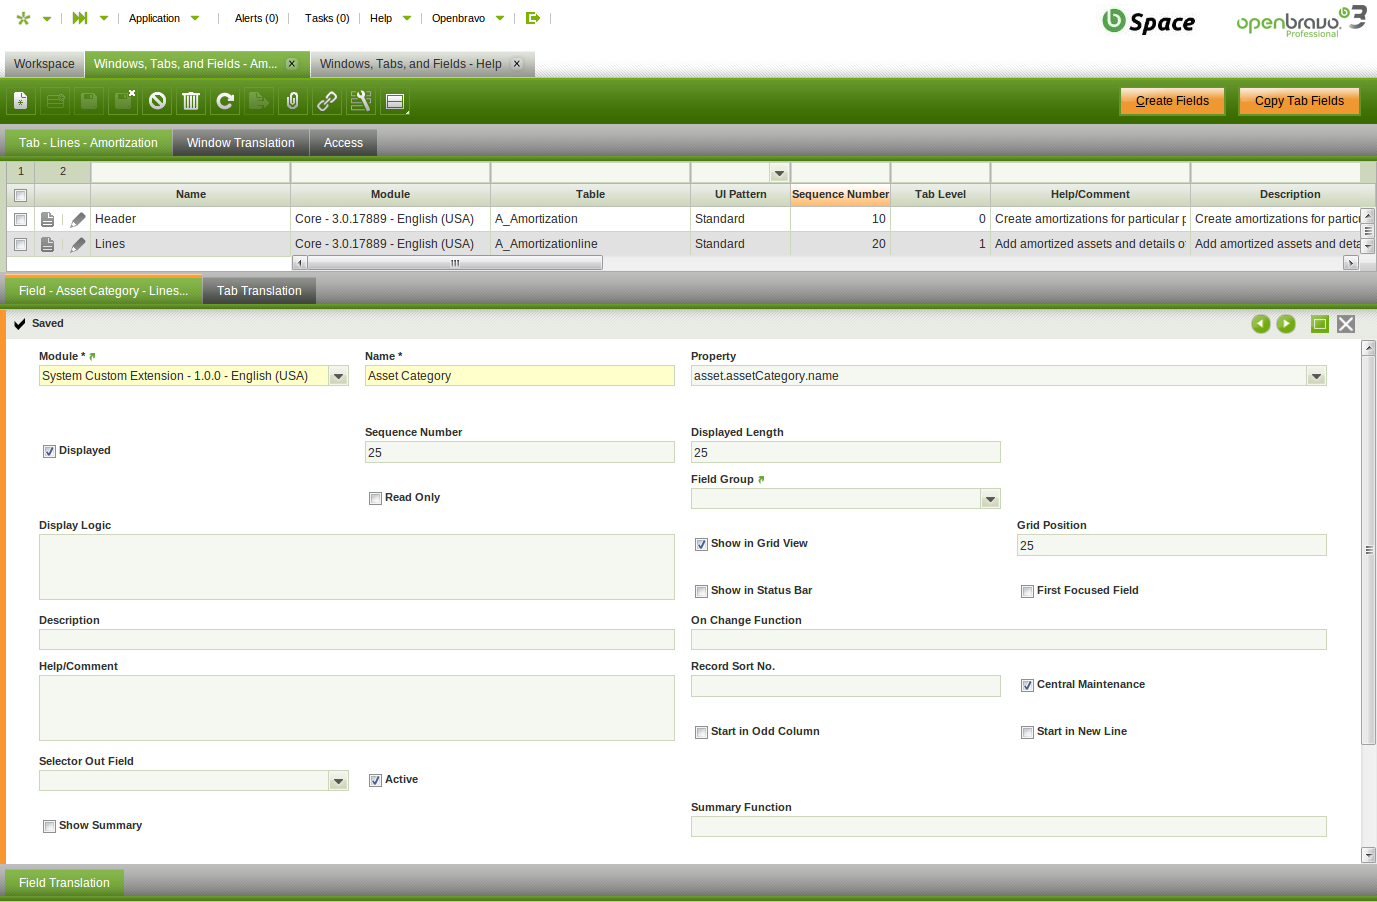Open the Module dropdown list
The height and width of the screenshot is (902, 1377).
[338, 376]
